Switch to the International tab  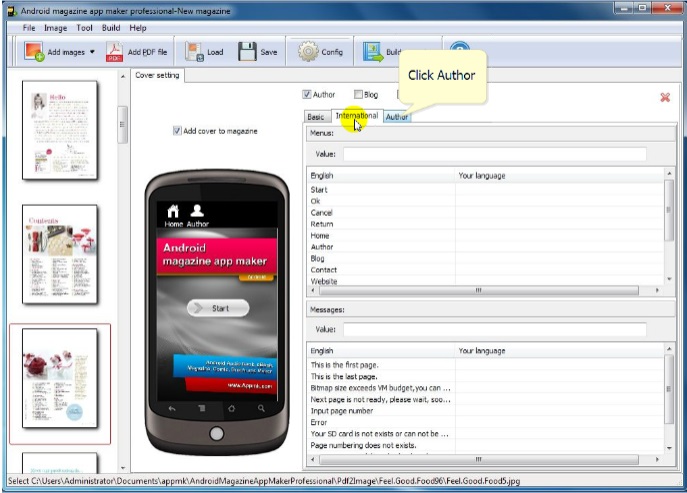click(357, 116)
